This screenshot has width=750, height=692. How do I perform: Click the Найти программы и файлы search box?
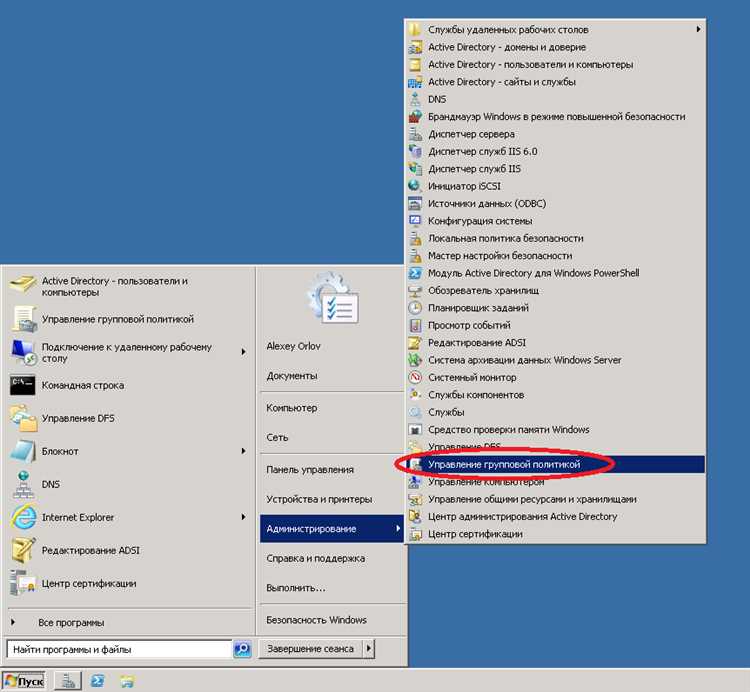[x=120, y=649]
